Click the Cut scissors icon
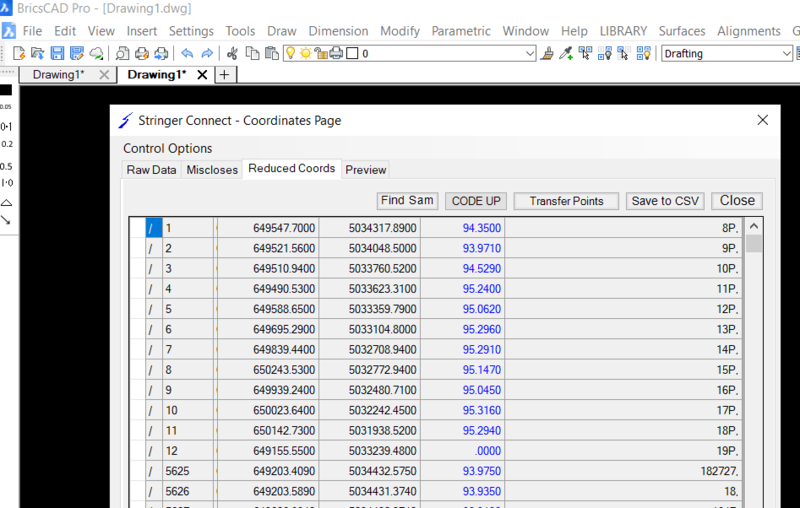 233,53
